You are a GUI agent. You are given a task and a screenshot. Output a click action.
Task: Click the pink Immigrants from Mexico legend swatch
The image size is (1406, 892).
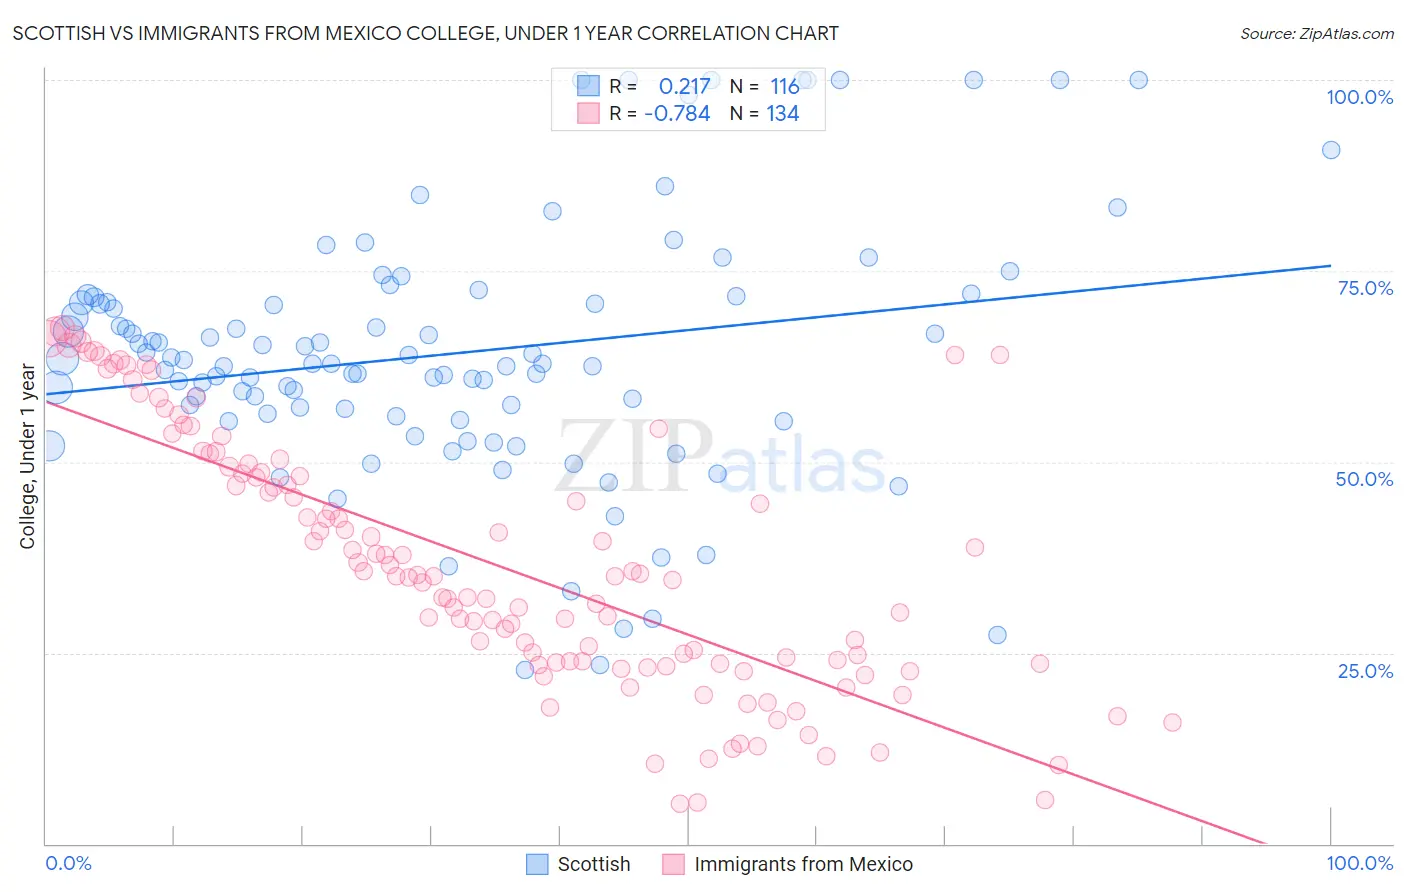(673, 864)
